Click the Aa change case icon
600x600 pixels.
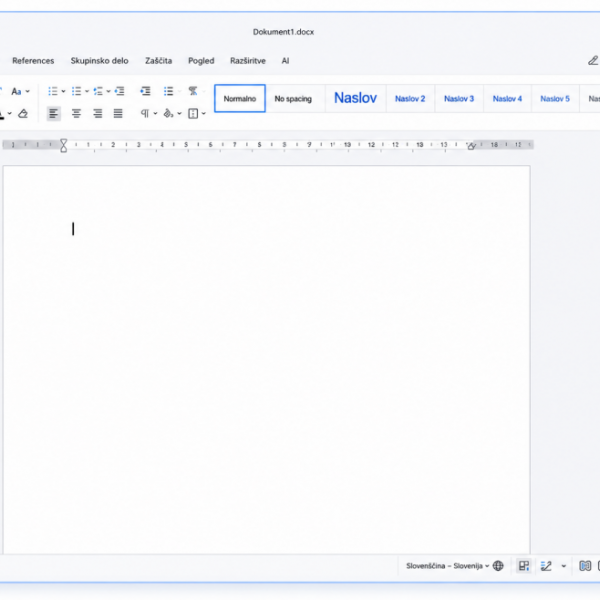pyautogui.click(x=16, y=91)
